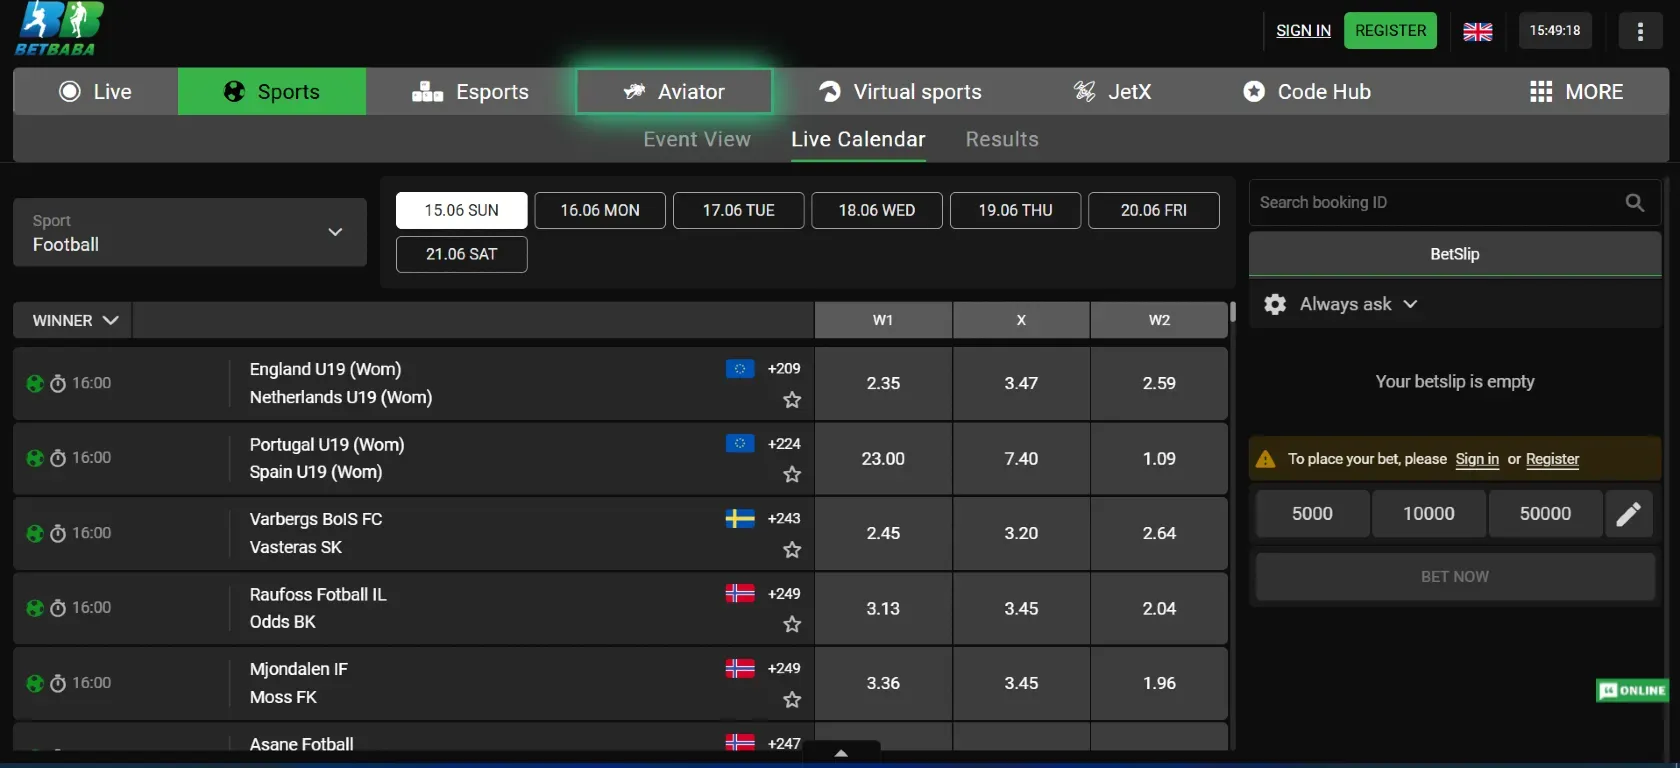Open +249 more markets for Mjondalen IF
The width and height of the screenshot is (1680, 768).
tap(784, 668)
